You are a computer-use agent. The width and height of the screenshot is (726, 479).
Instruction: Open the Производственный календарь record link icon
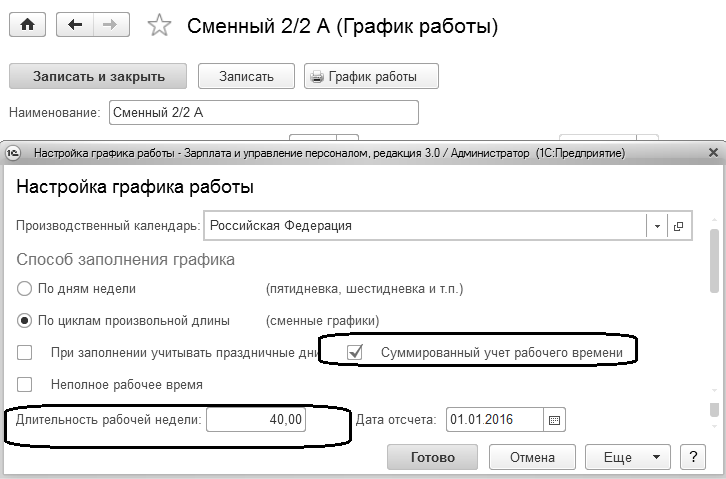(x=679, y=226)
